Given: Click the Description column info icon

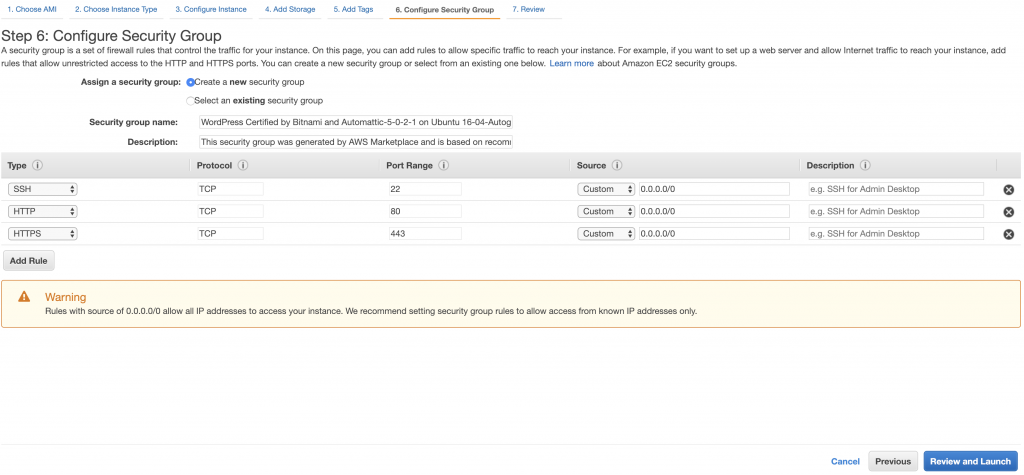Looking at the screenshot, I should [x=865, y=165].
